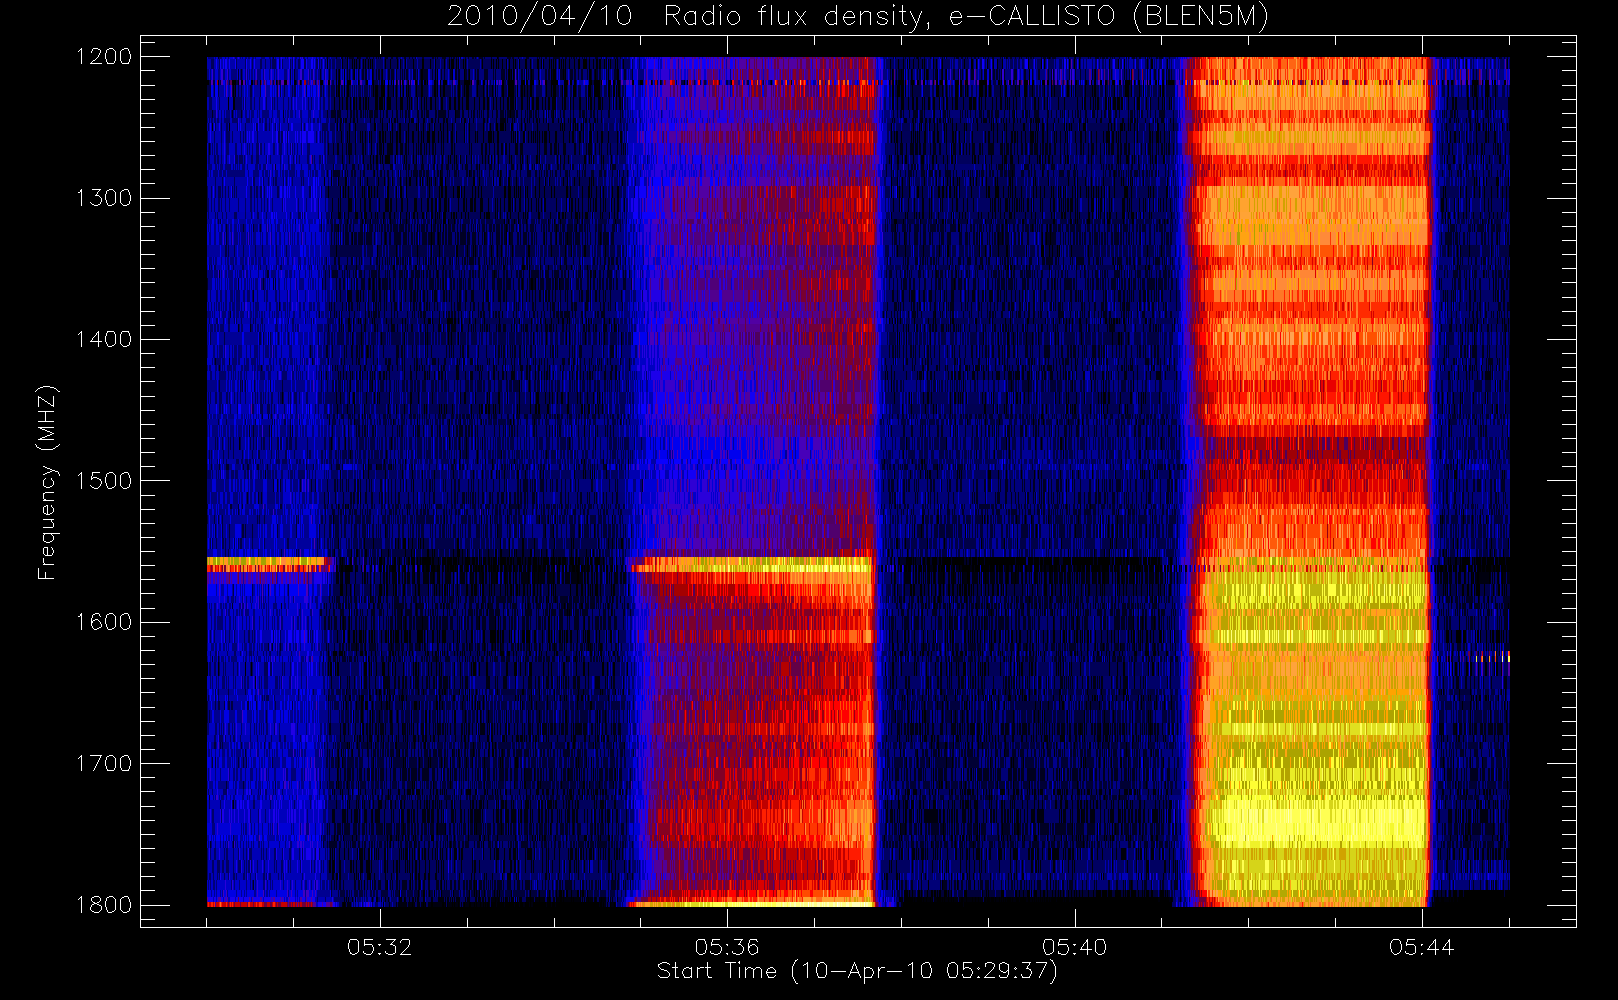Click the 05:32 time tick label
Image resolution: width=1618 pixels, height=1000 pixels.
point(380,946)
